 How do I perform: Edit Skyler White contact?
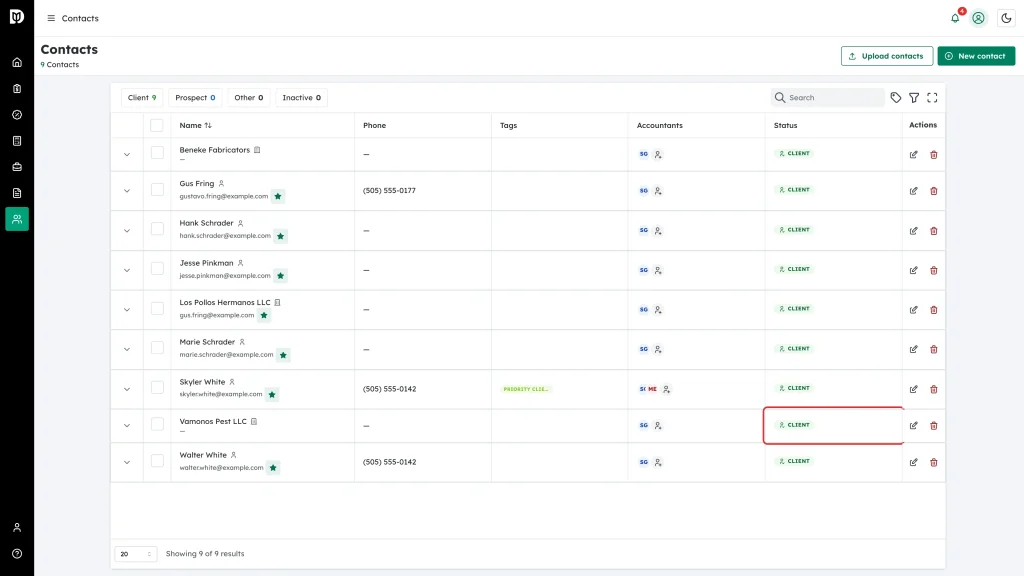(914, 389)
